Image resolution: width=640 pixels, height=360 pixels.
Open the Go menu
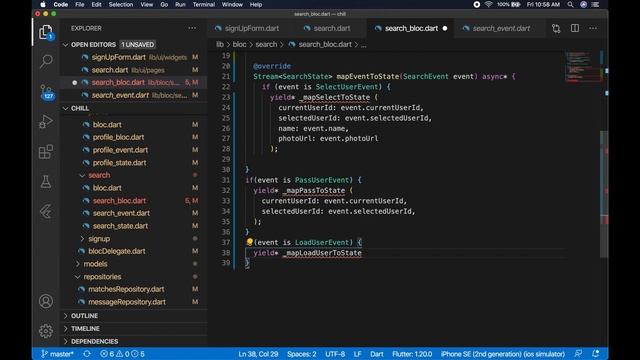point(164,4)
